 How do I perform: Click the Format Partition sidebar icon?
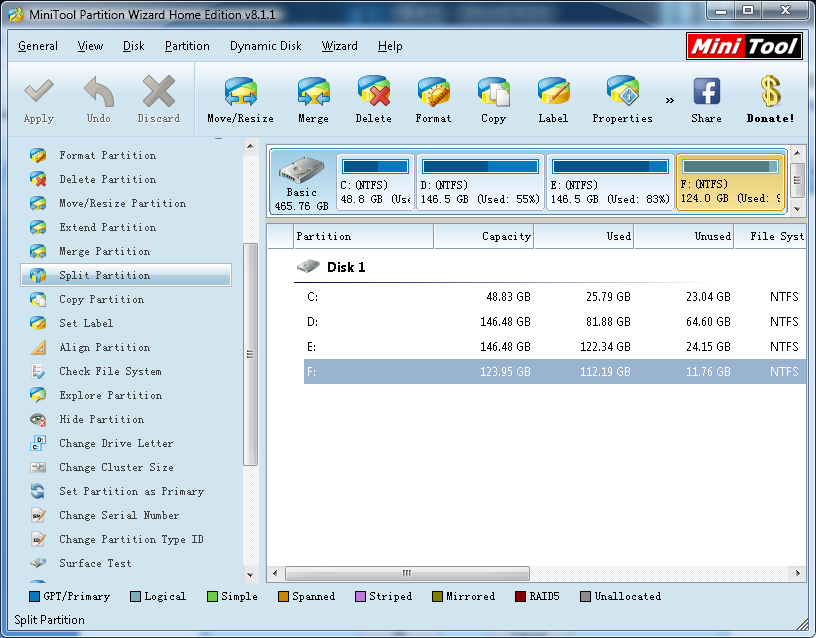click(x=38, y=155)
